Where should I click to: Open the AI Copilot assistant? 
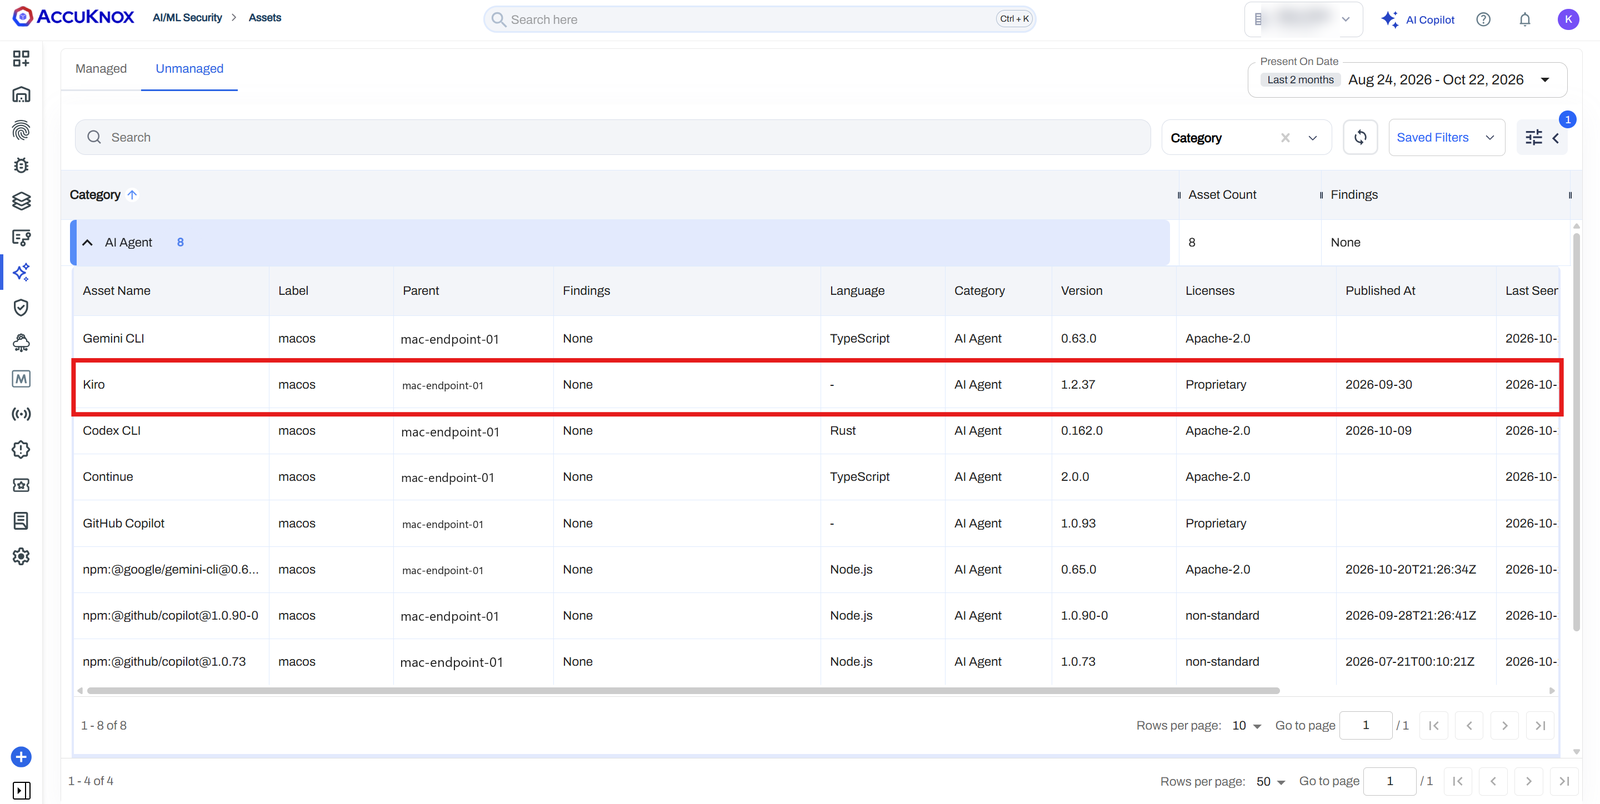(1418, 20)
